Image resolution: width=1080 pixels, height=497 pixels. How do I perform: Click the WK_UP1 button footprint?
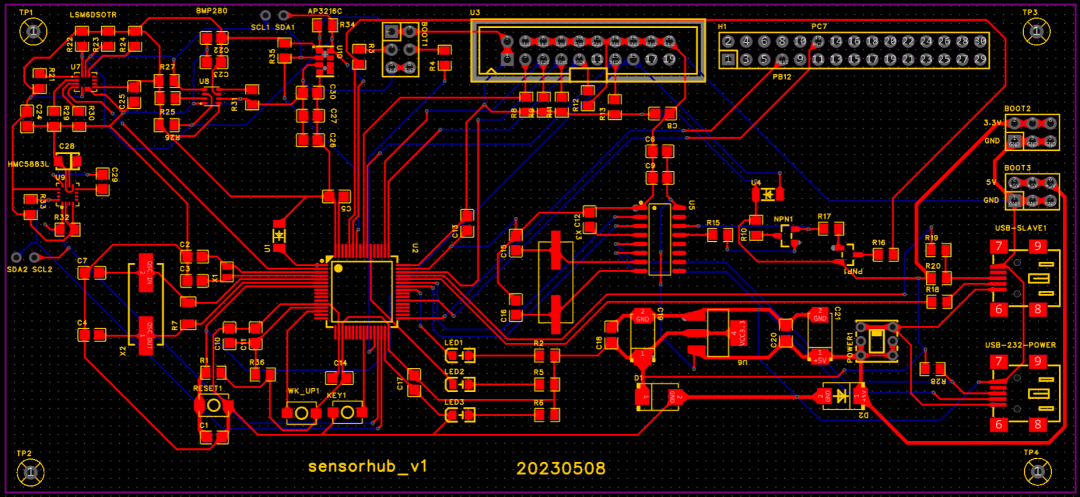click(303, 412)
